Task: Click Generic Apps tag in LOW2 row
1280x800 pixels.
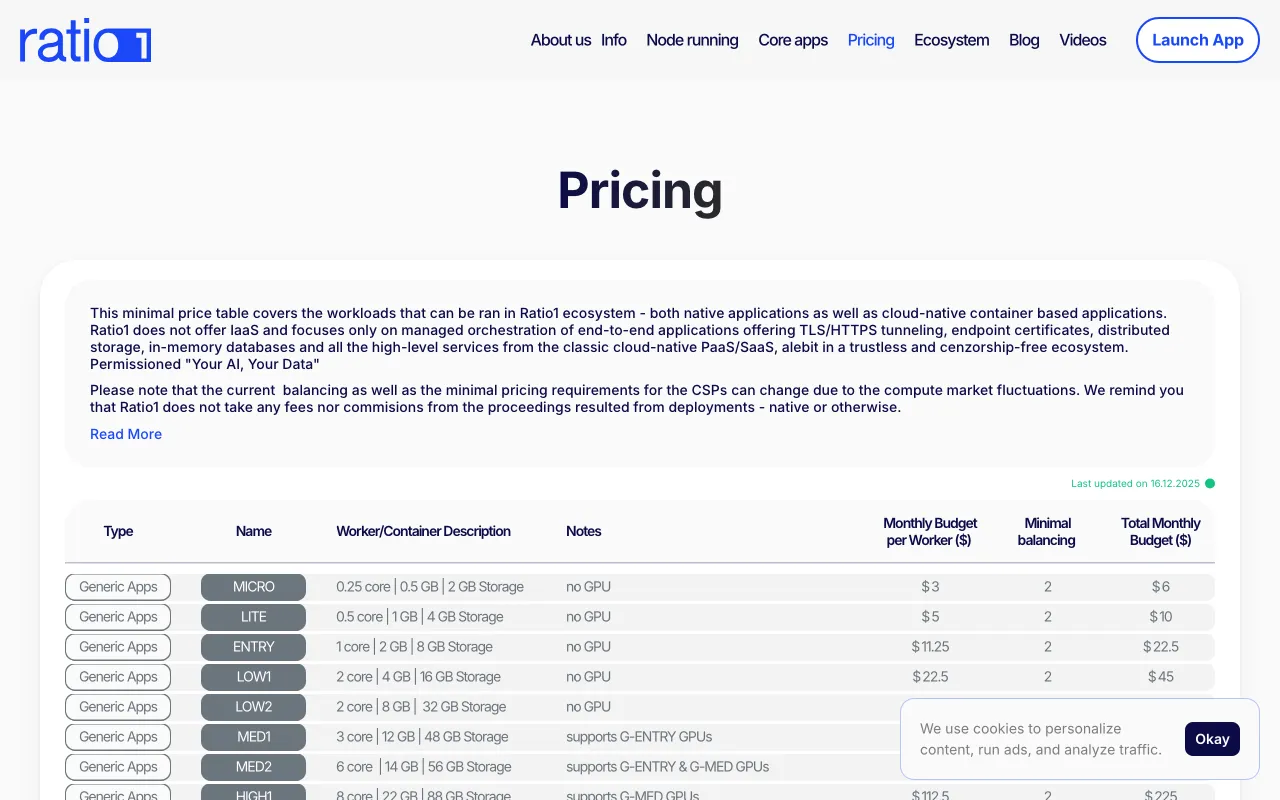Action: [118, 707]
